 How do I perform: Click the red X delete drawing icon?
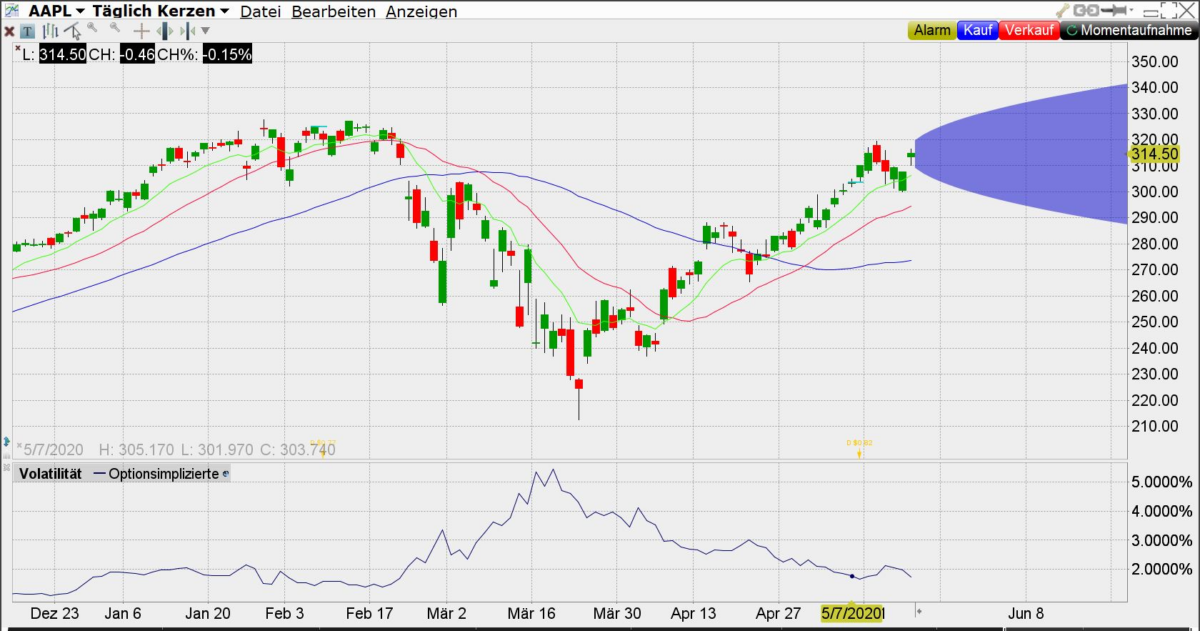(9, 31)
